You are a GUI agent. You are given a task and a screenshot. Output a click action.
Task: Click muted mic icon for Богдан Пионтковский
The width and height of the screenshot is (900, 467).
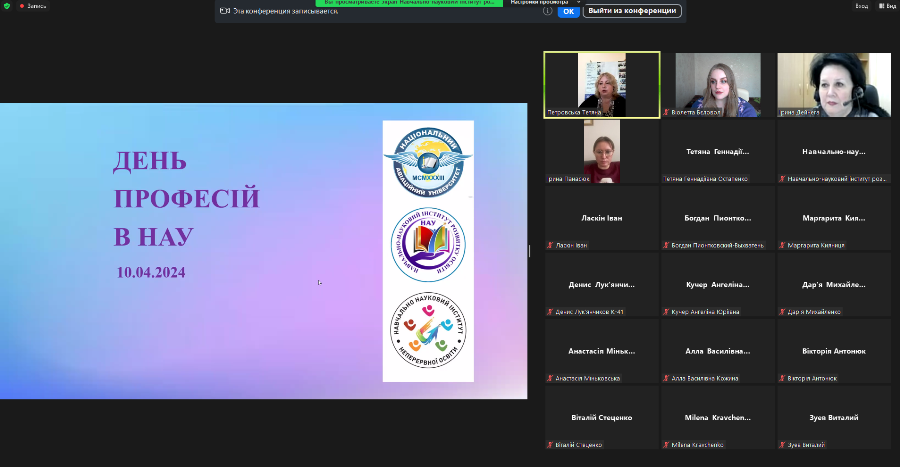pyautogui.click(x=666, y=246)
